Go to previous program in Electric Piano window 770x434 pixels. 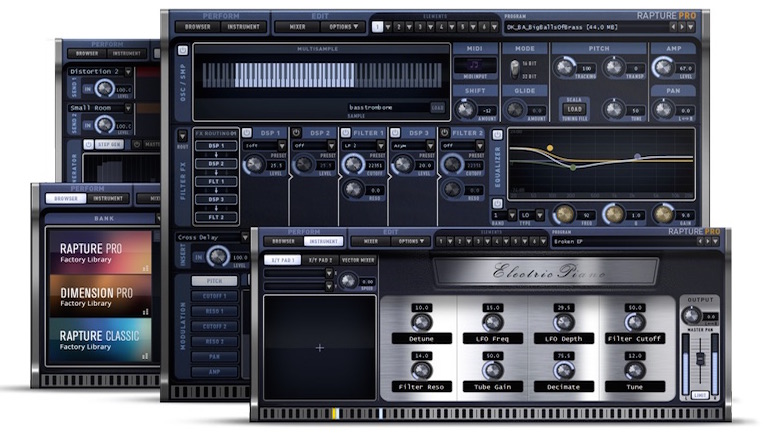tap(700, 241)
